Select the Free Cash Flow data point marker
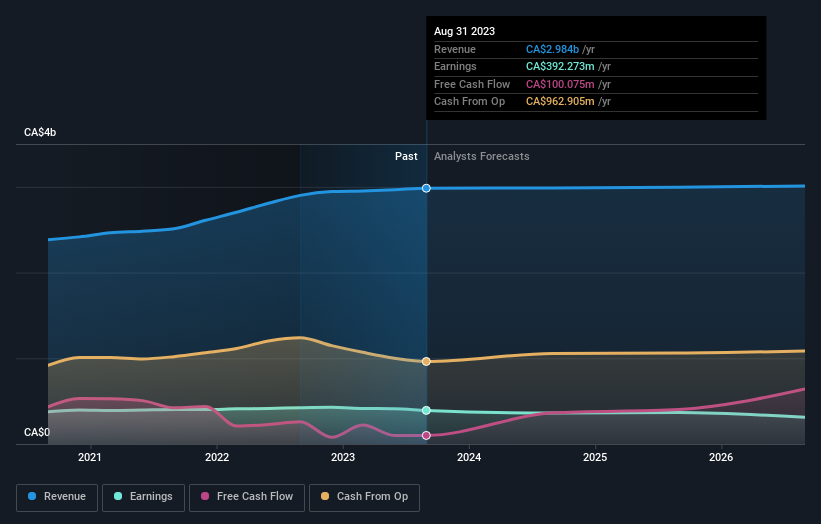Image resolution: width=821 pixels, height=524 pixels. [x=426, y=436]
